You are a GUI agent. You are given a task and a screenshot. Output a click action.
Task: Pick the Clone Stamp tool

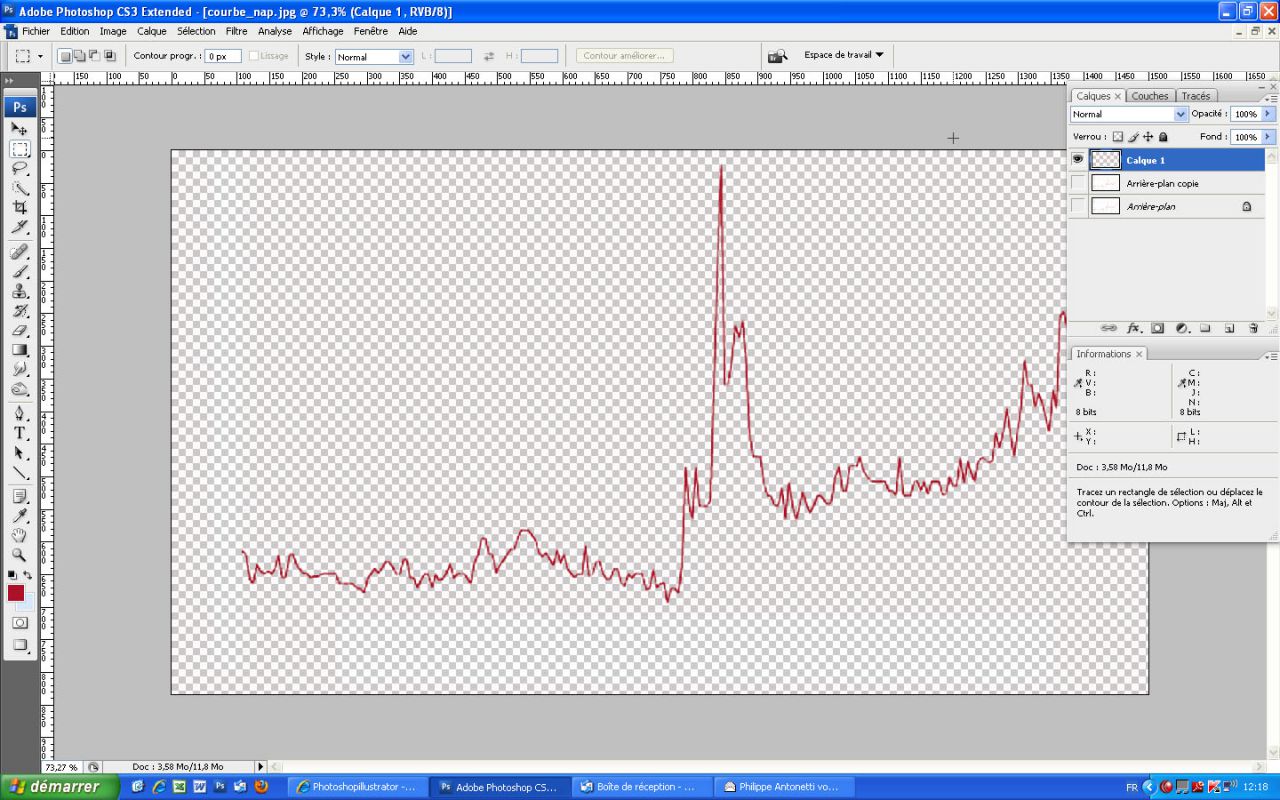coord(20,291)
